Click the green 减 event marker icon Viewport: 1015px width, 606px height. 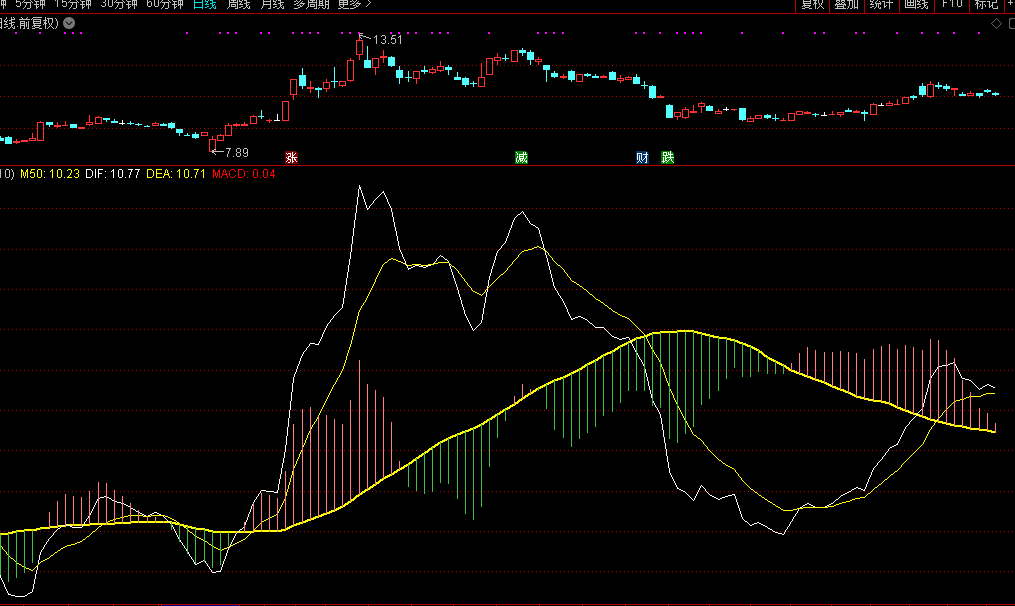coord(521,158)
